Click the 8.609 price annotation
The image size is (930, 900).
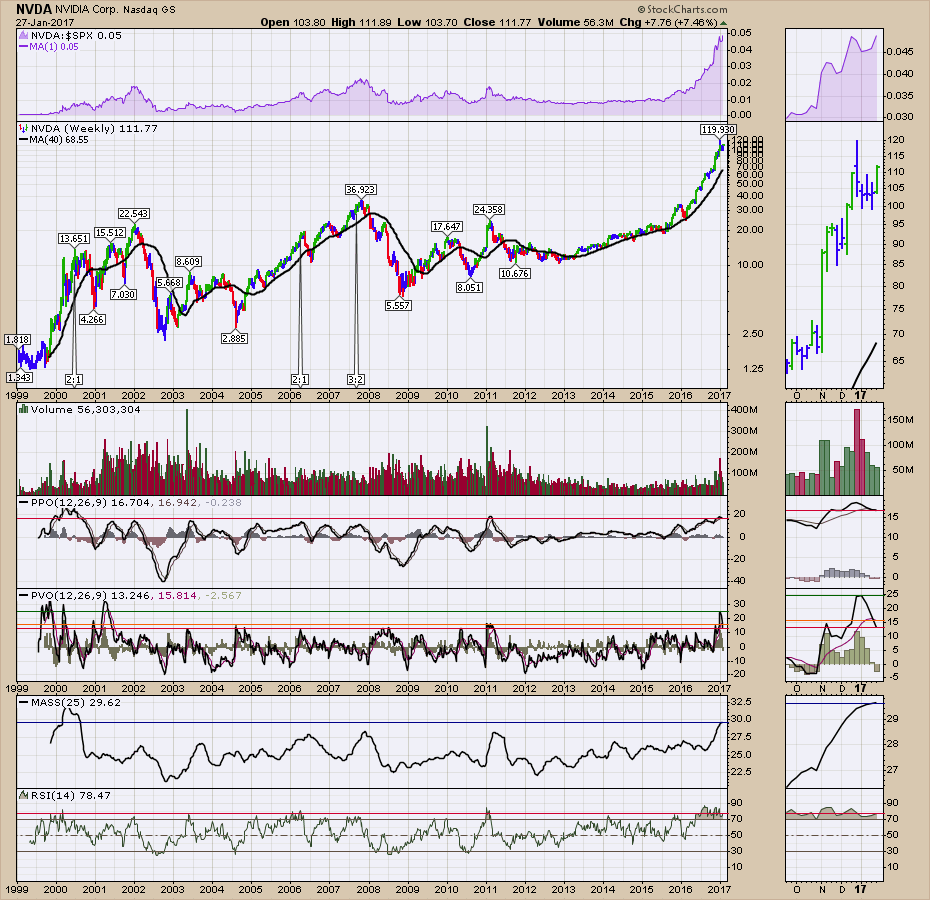[x=188, y=262]
